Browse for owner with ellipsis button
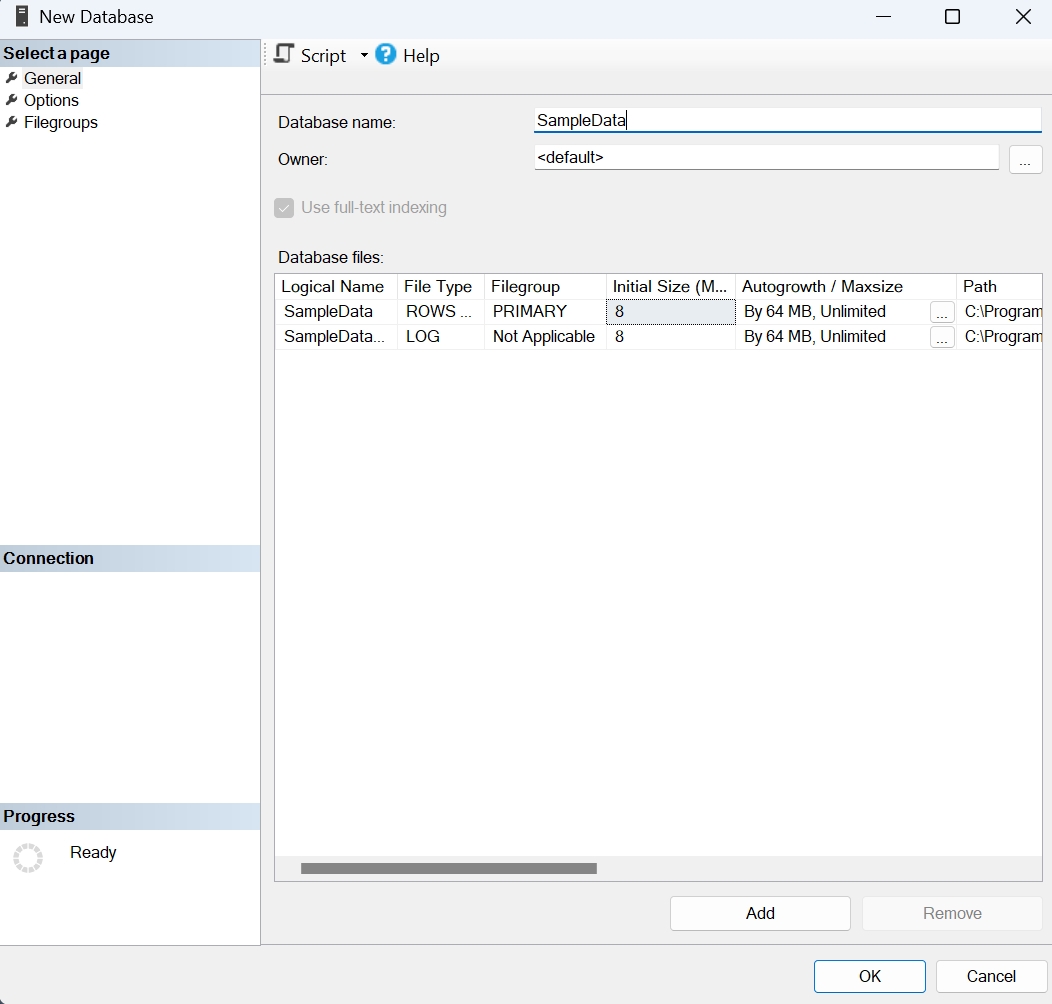Viewport: 1052px width, 1004px height. tap(1025, 159)
